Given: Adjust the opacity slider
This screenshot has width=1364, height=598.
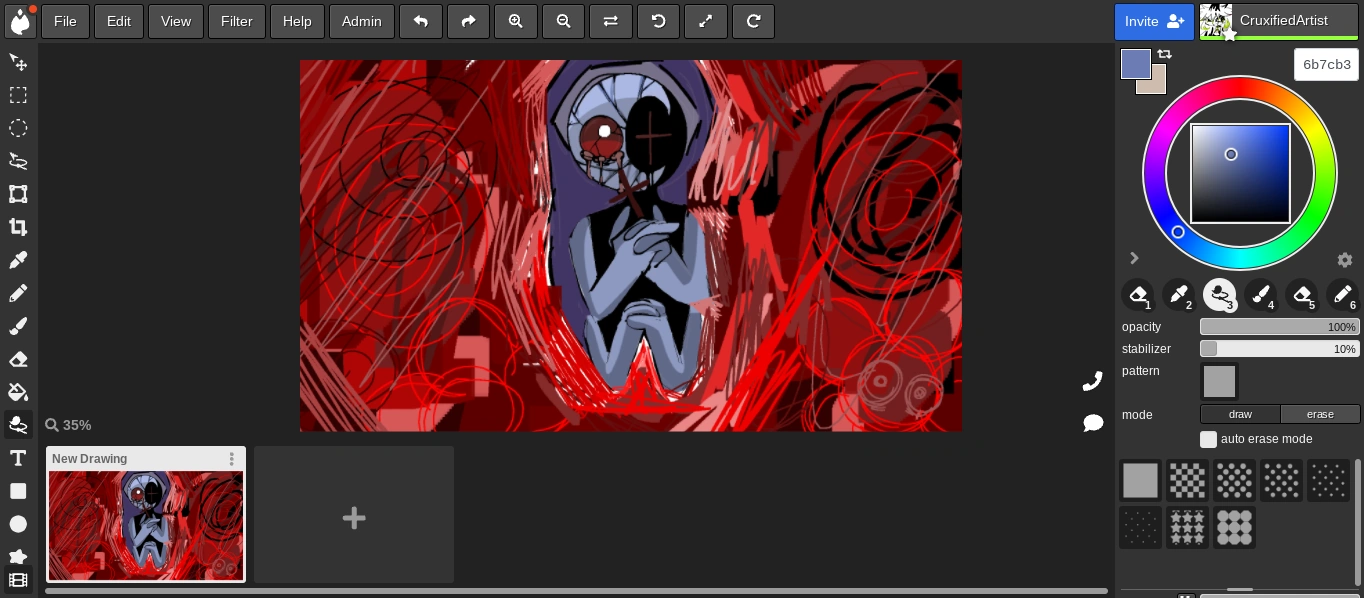Looking at the screenshot, I should [x=1280, y=327].
